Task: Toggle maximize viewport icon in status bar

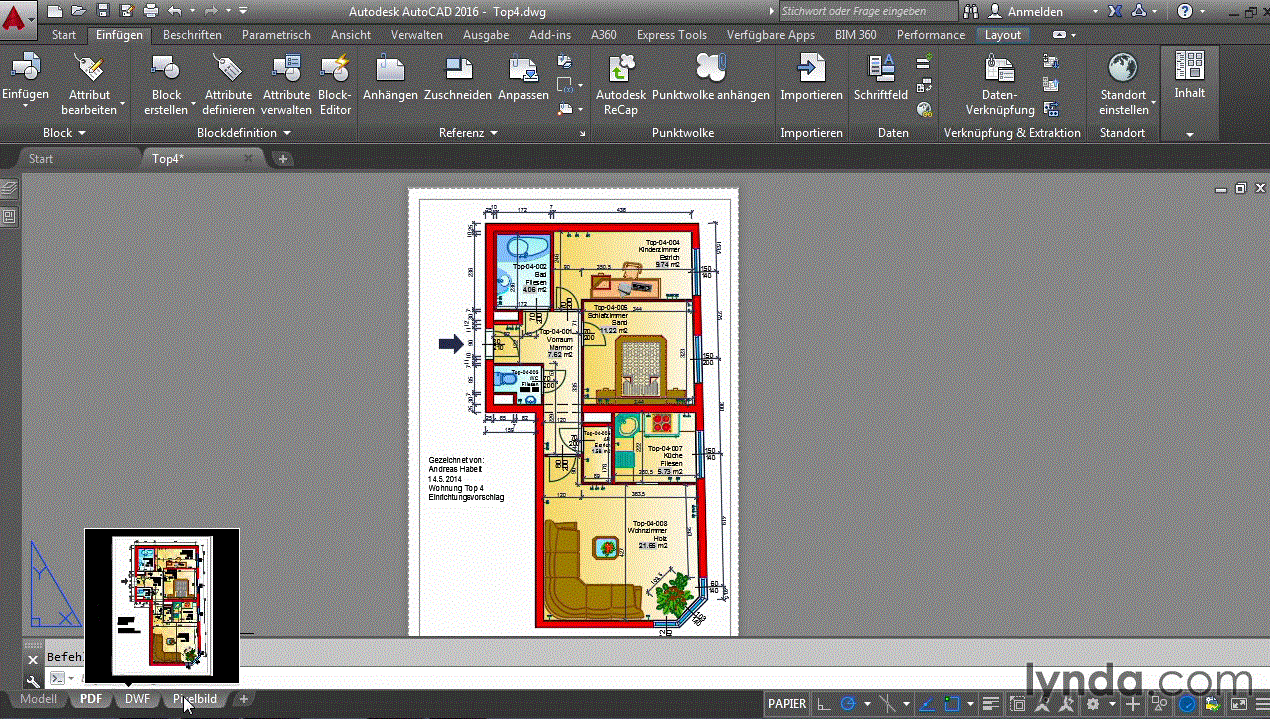Action: [x=1017, y=704]
